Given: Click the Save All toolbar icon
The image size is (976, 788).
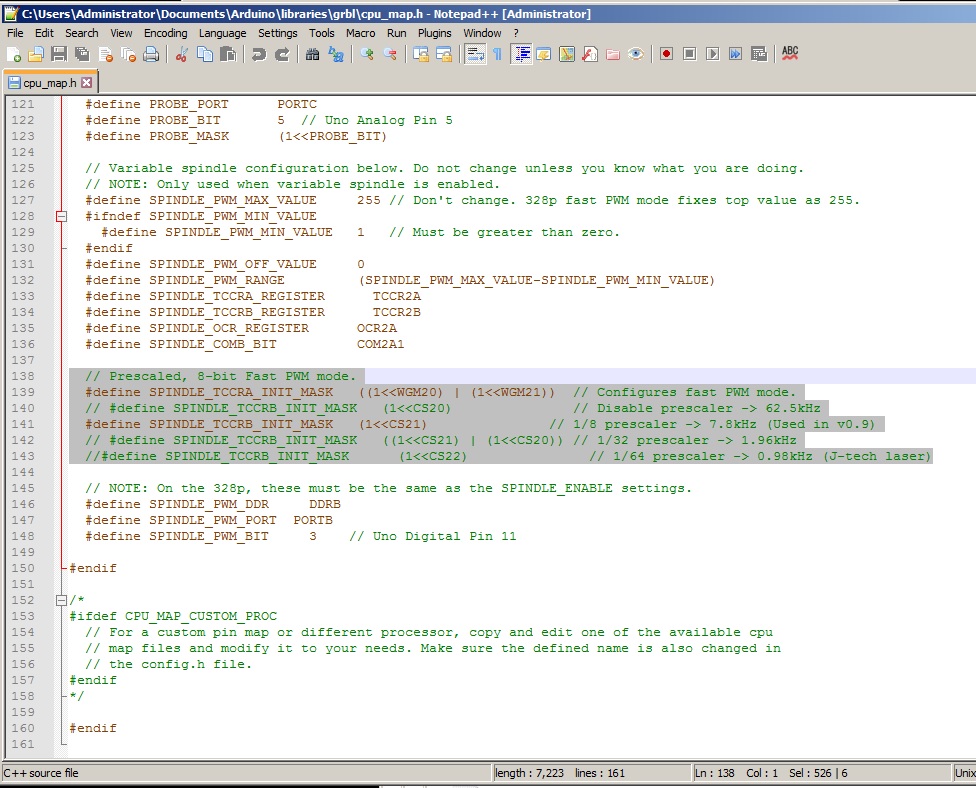Looking at the screenshot, I should tap(82, 55).
